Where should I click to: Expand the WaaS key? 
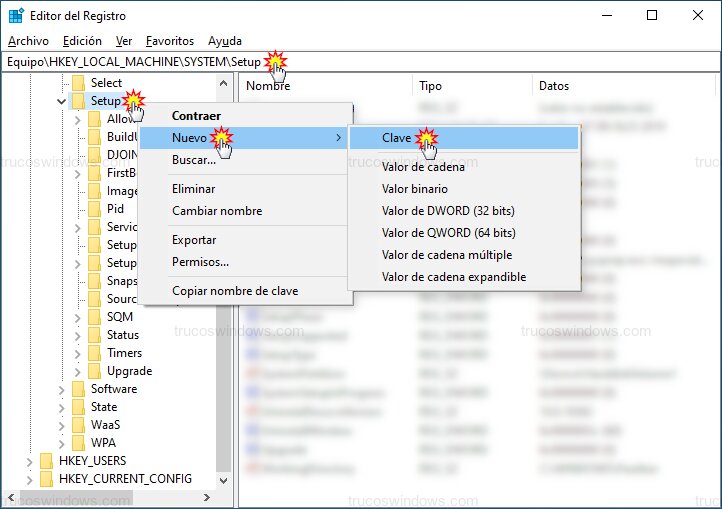(x=61, y=426)
